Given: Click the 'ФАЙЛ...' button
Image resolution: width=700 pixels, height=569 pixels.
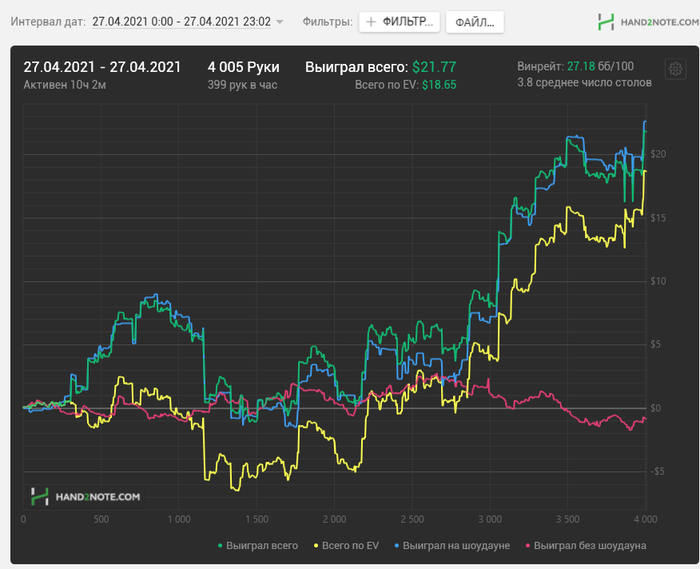Looking at the screenshot, I should [x=474, y=21].
